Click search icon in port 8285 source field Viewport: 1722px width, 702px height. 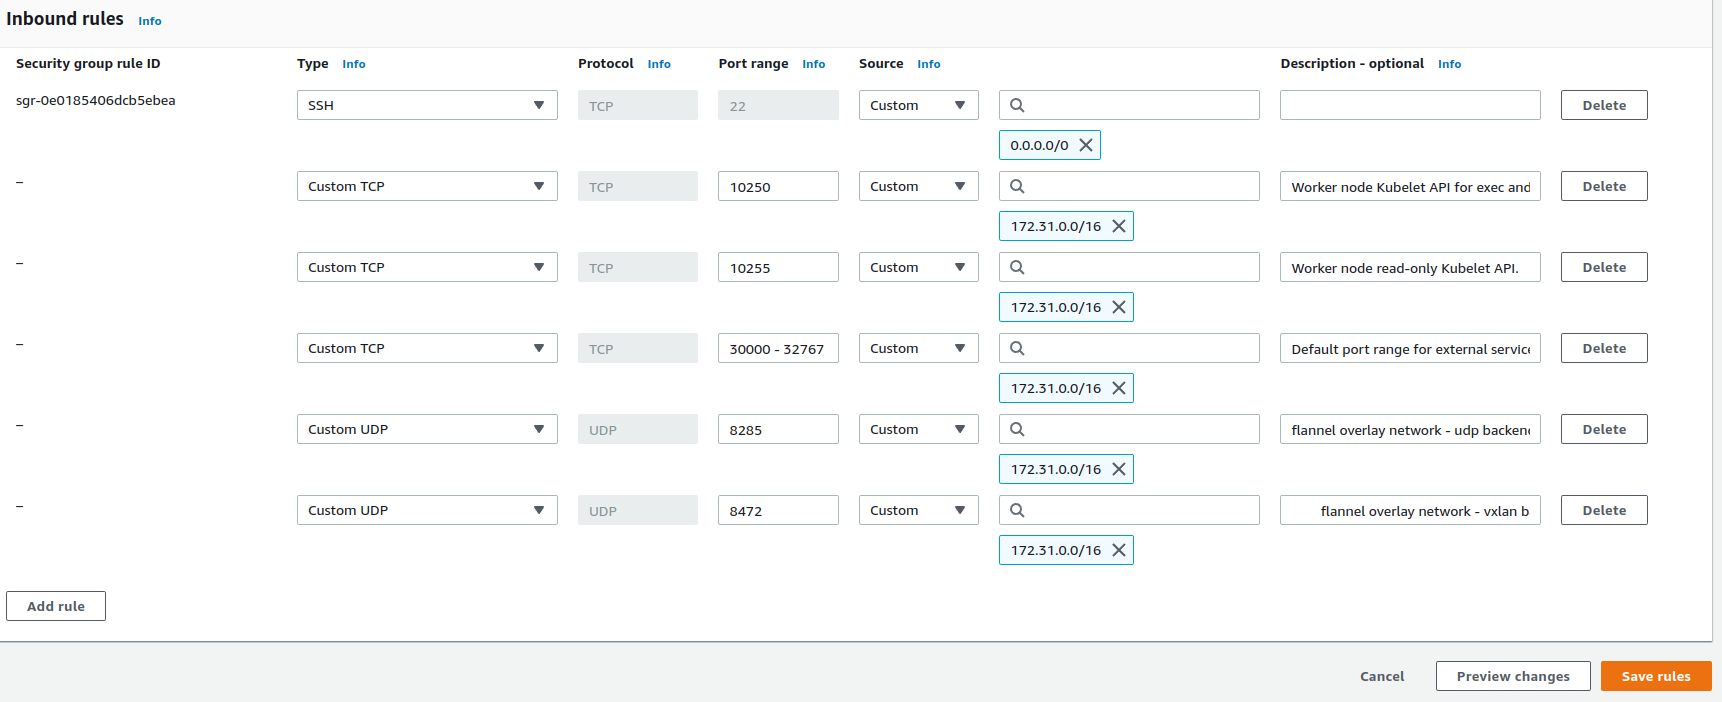1017,429
